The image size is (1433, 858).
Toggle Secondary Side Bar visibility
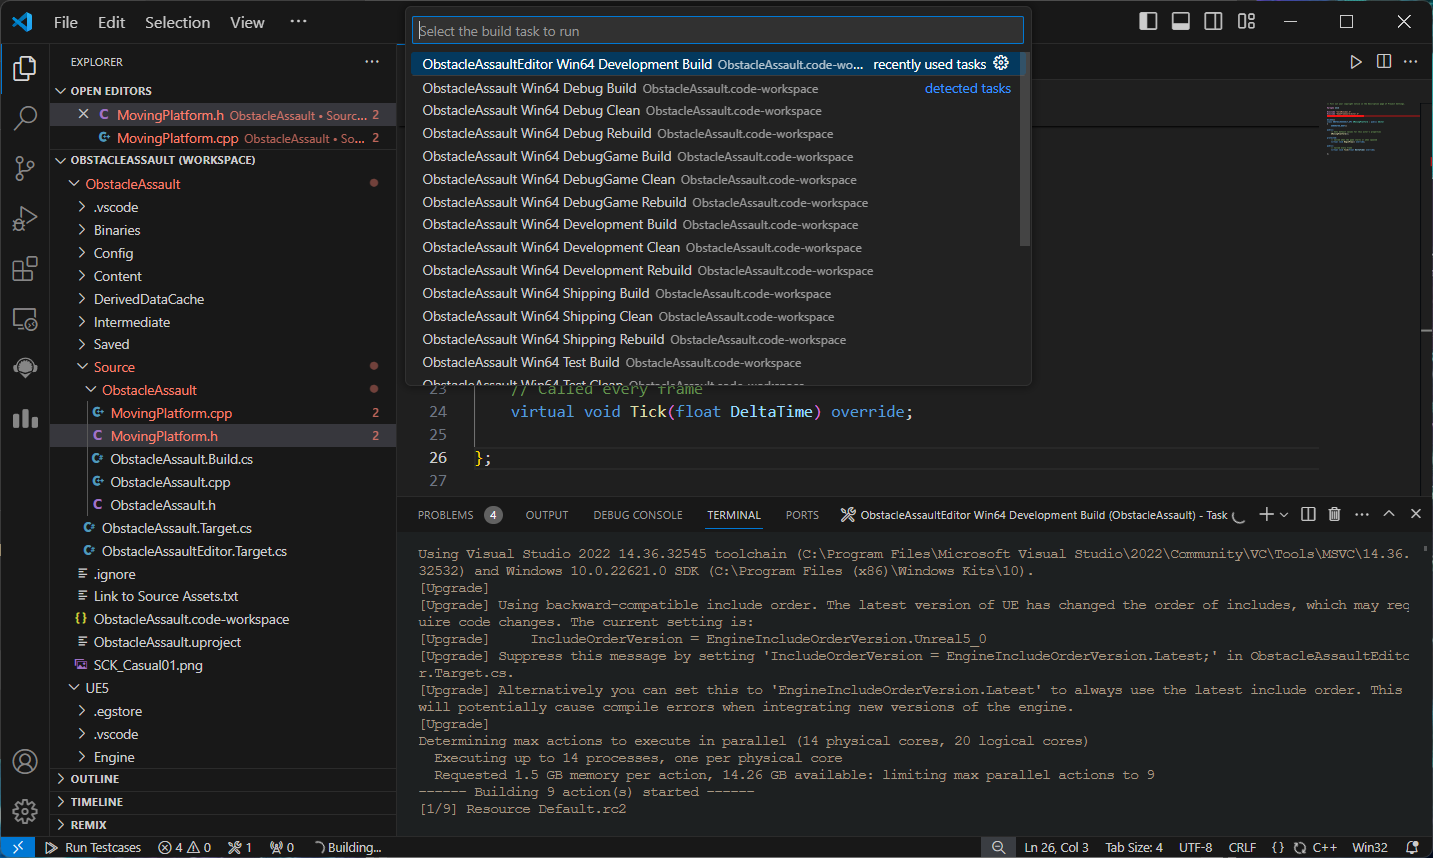point(1213,21)
